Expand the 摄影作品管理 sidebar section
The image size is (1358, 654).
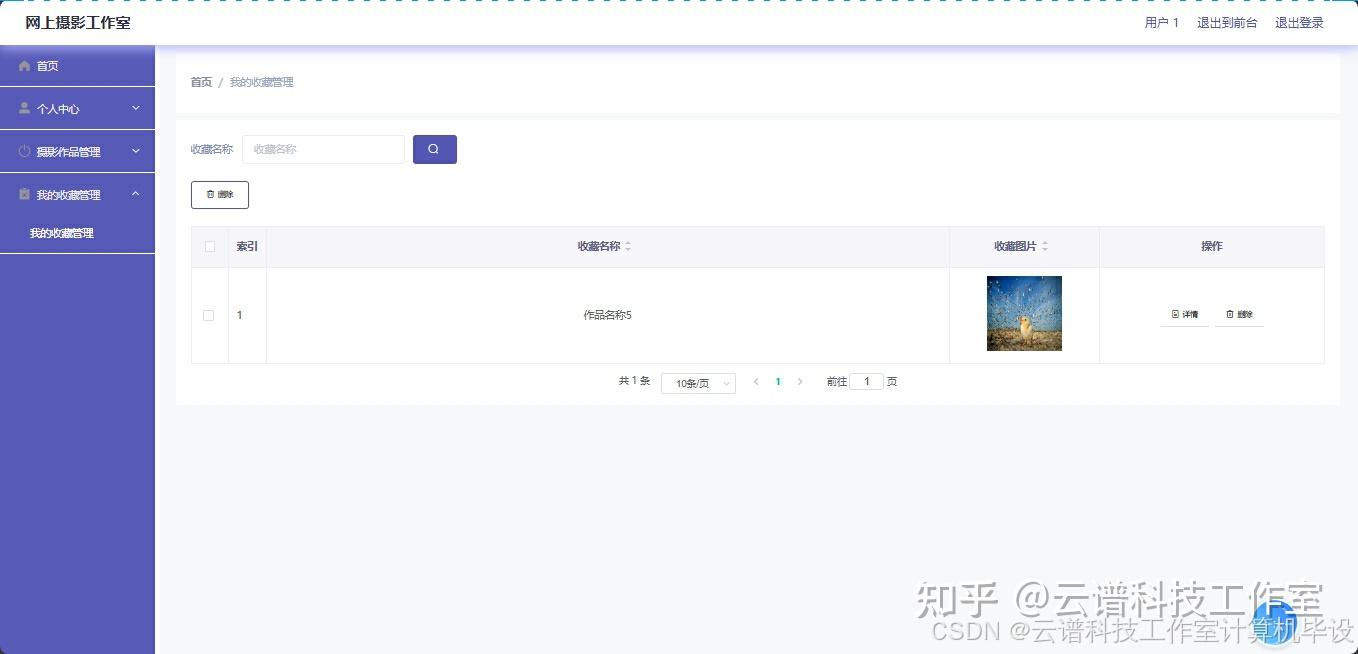[77, 151]
